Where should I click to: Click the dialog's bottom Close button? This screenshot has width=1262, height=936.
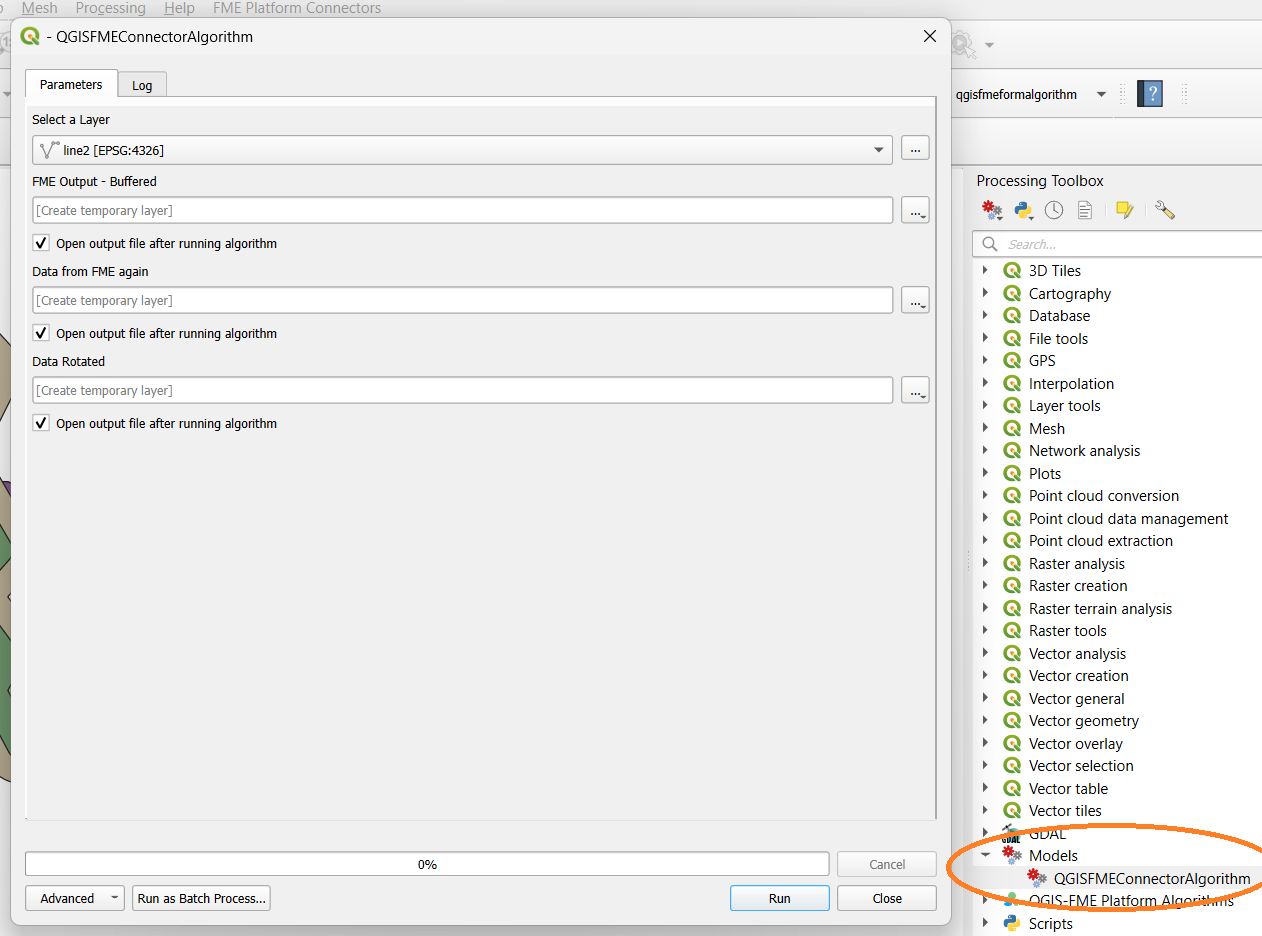pos(887,898)
